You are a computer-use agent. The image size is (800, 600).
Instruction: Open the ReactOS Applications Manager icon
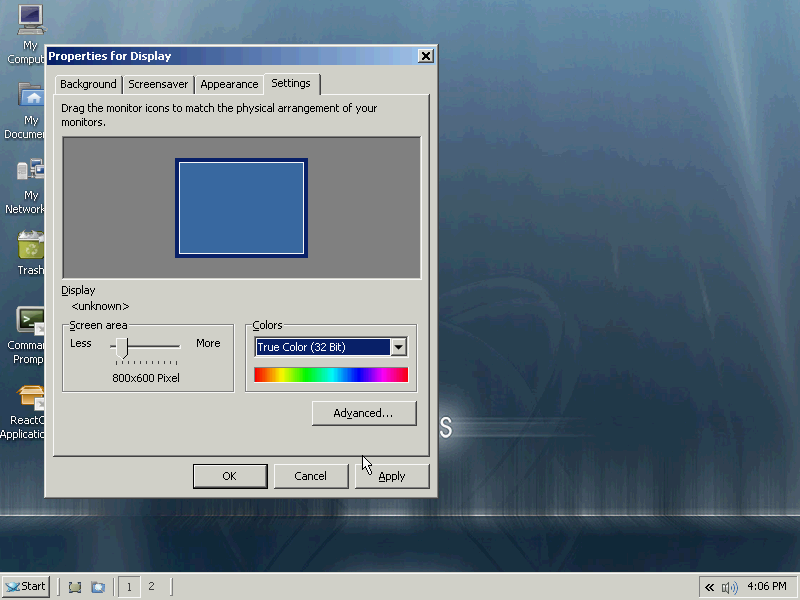pos(31,397)
